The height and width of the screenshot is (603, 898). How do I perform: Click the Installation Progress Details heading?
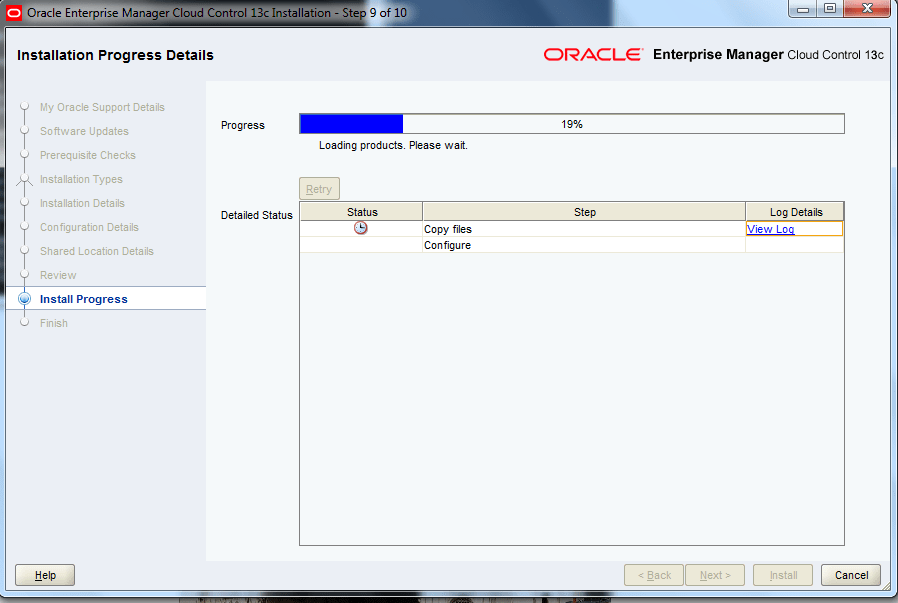[x=115, y=55]
